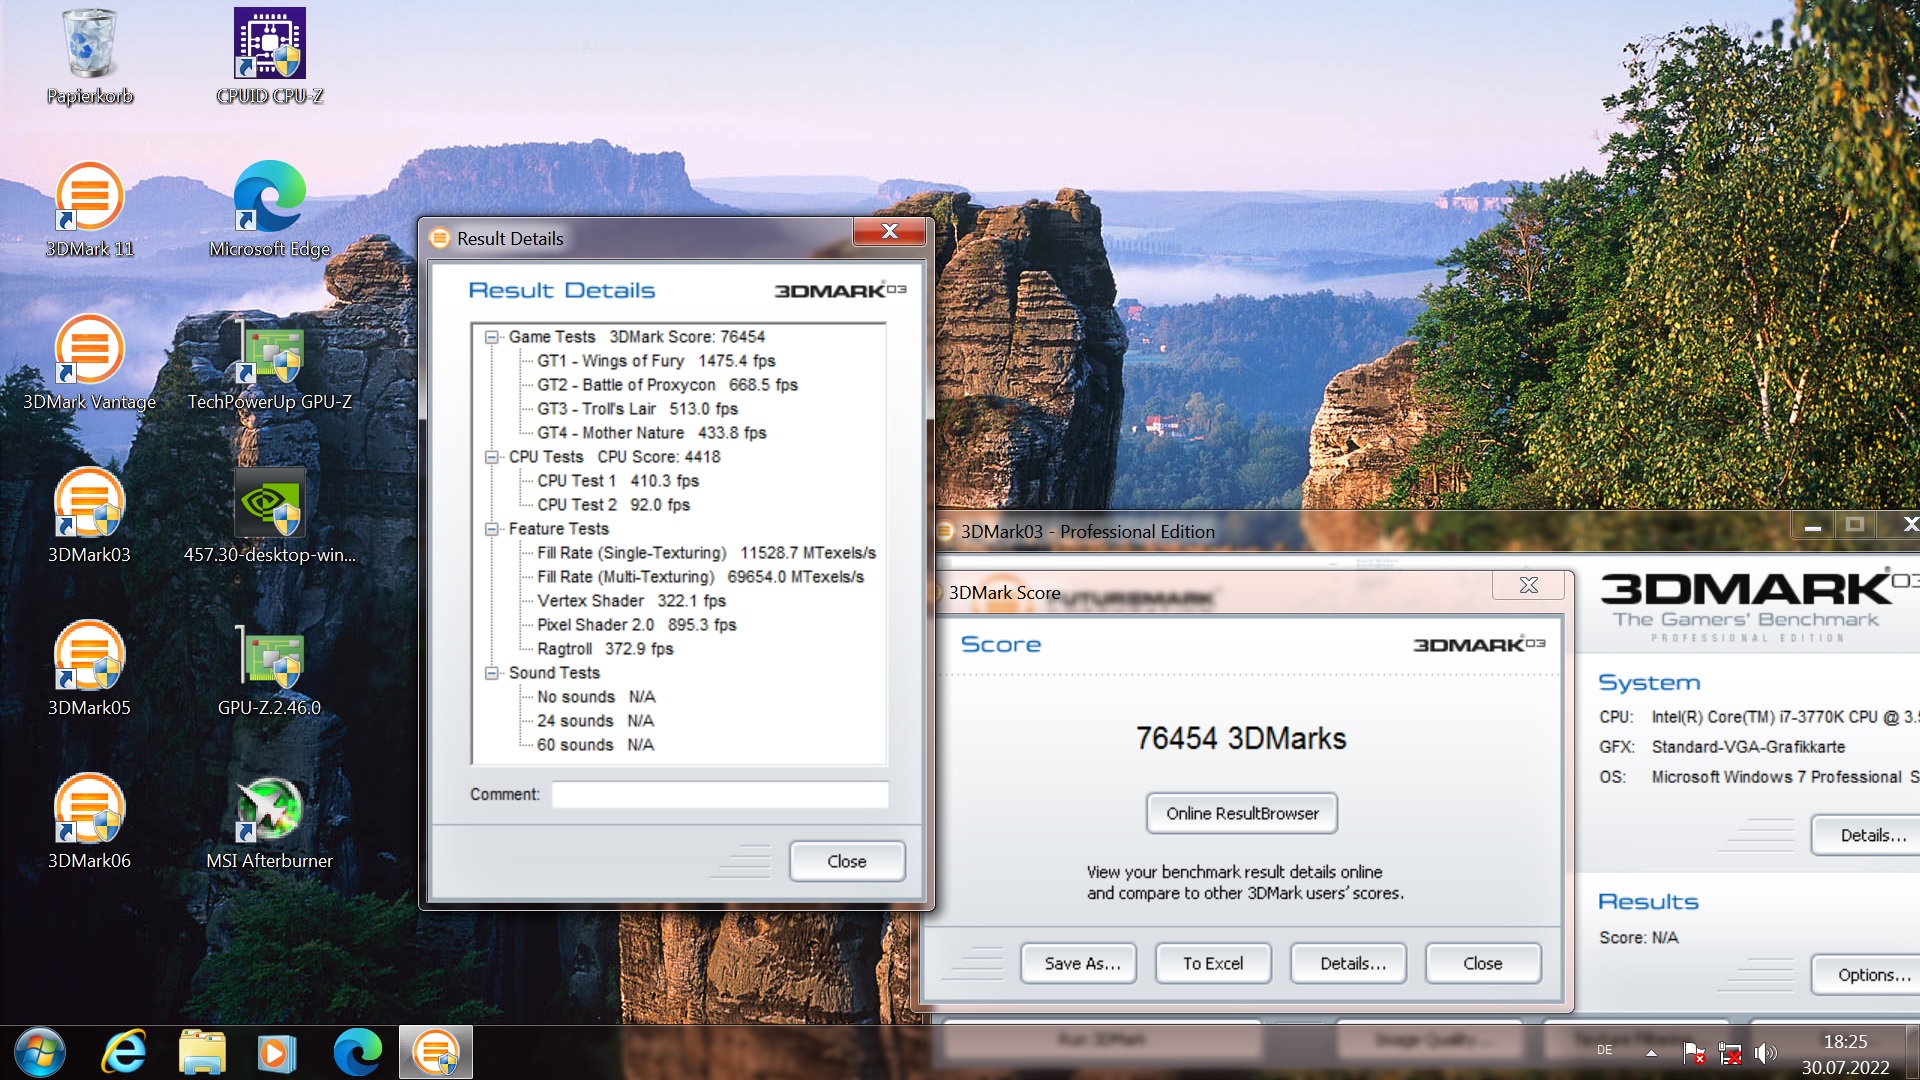Screen dimensions: 1920x1080
Task: Collapse the Sound Tests tree node
Action: [492, 673]
